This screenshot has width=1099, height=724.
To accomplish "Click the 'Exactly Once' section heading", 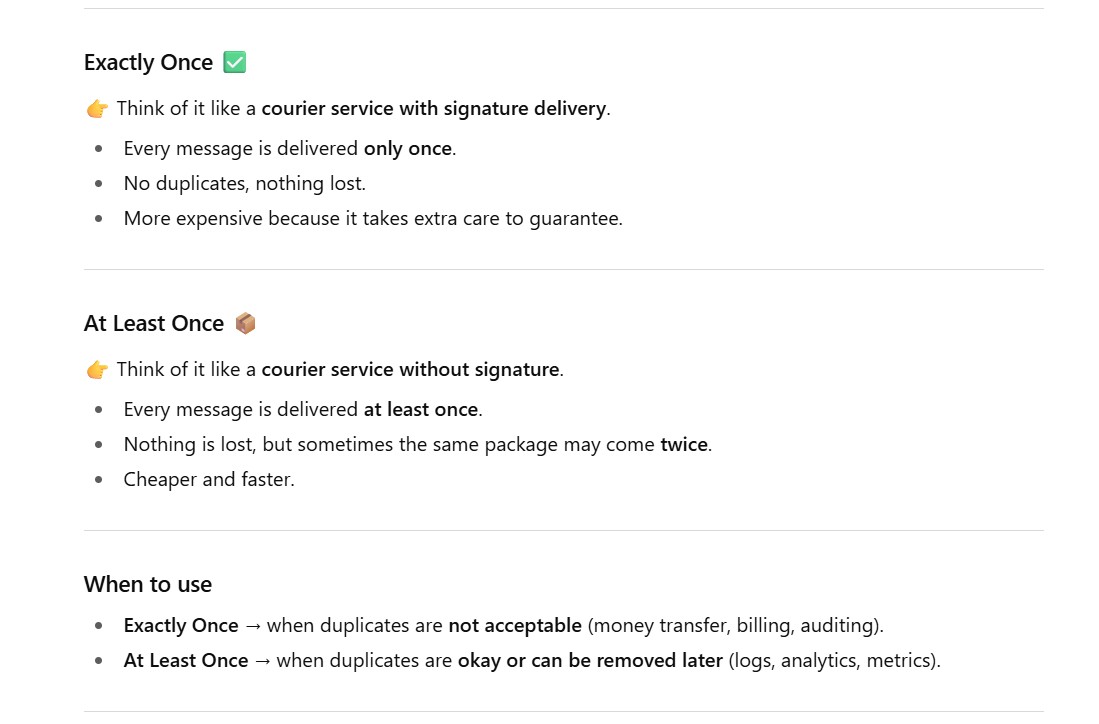I will tap(148, 63).
